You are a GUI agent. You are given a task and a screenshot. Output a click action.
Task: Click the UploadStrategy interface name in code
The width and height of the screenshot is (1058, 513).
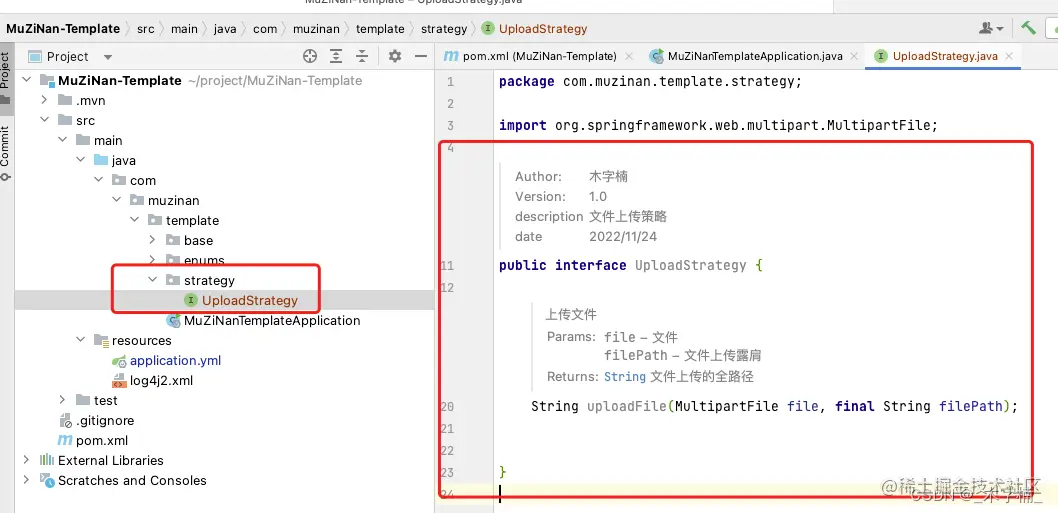[691, 265]
